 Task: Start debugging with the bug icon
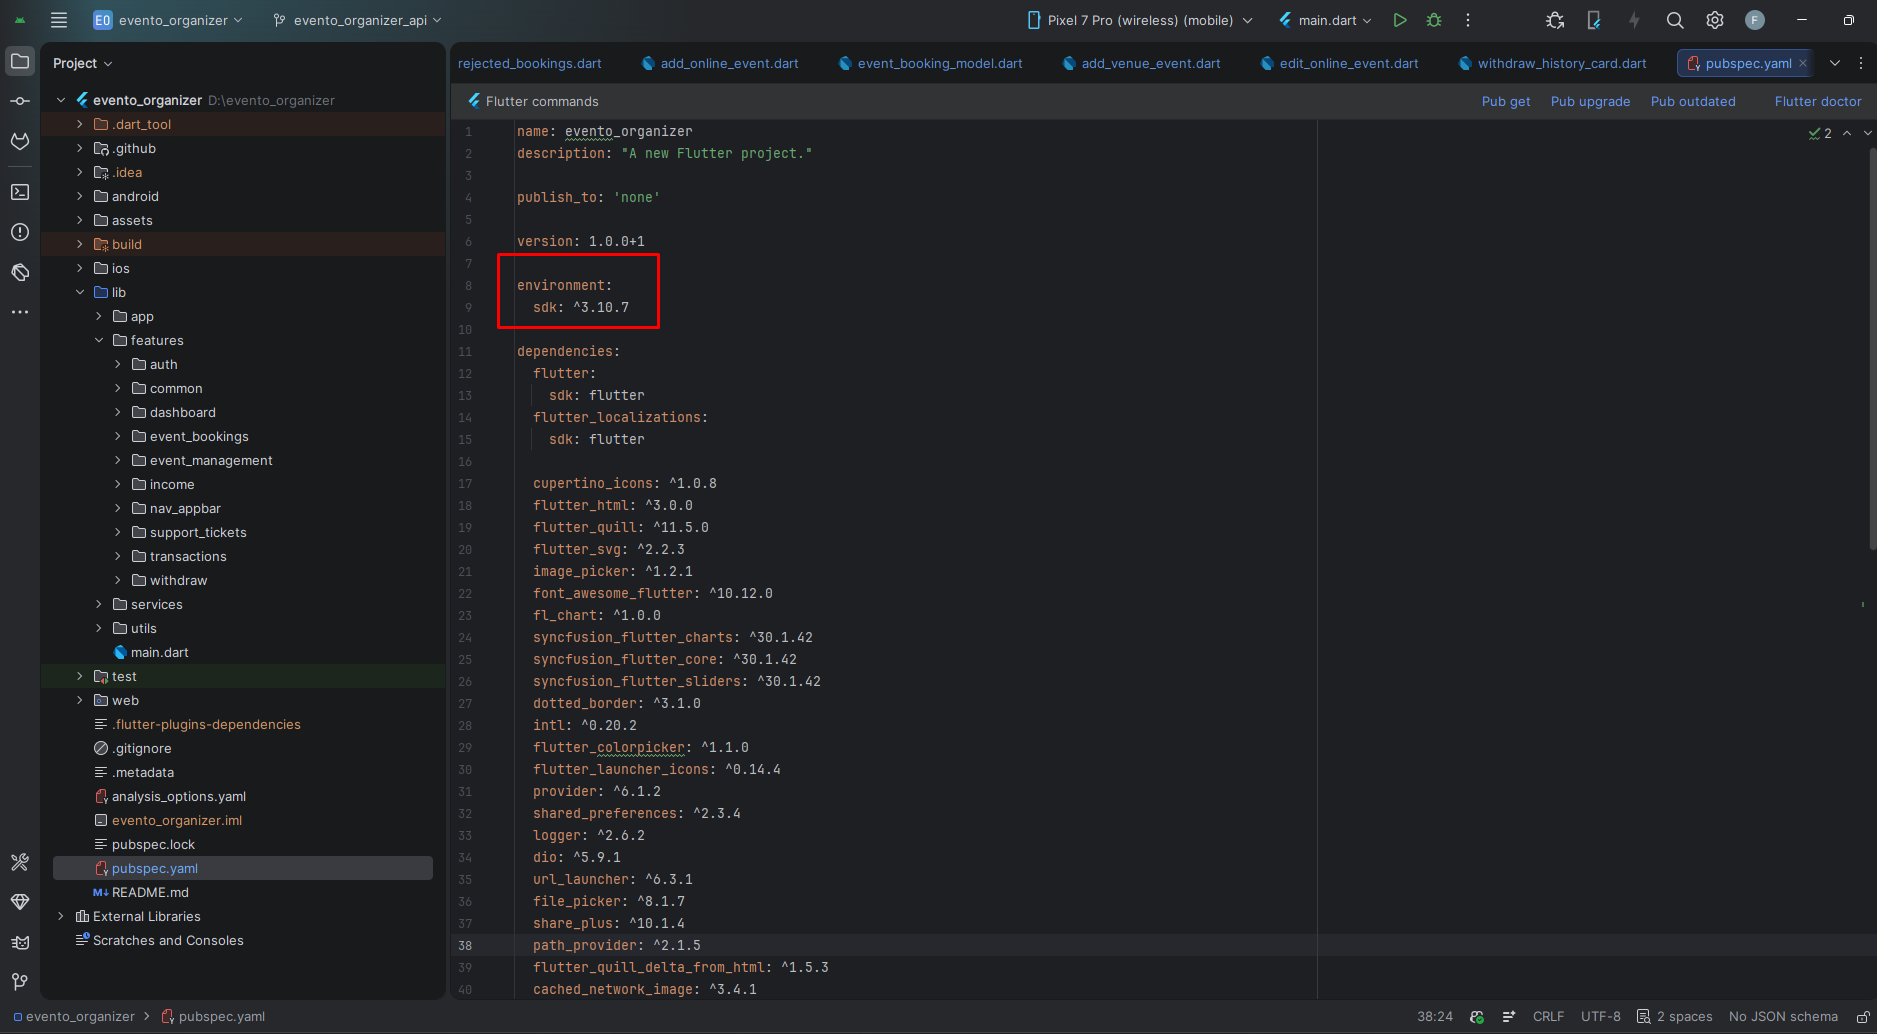(x=1433, y=20)
